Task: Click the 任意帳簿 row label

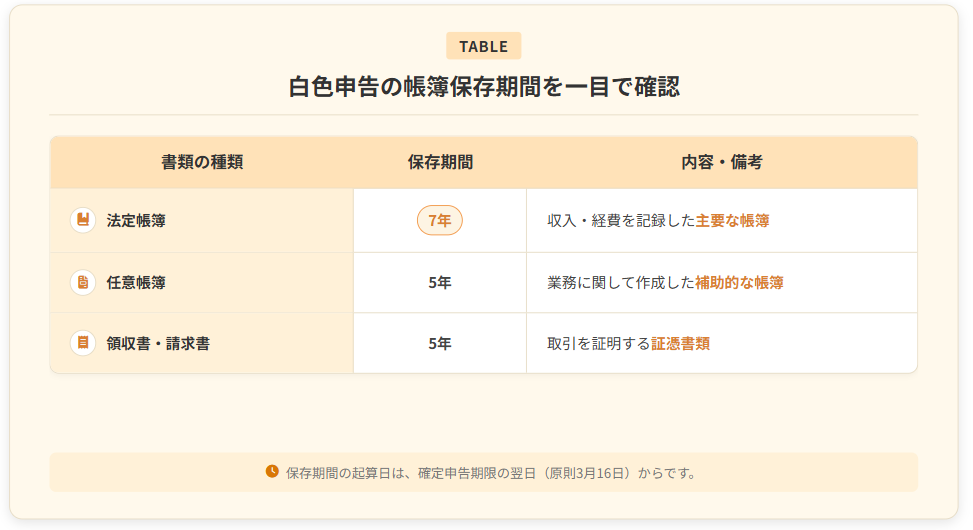Action: tap(136, 283)
